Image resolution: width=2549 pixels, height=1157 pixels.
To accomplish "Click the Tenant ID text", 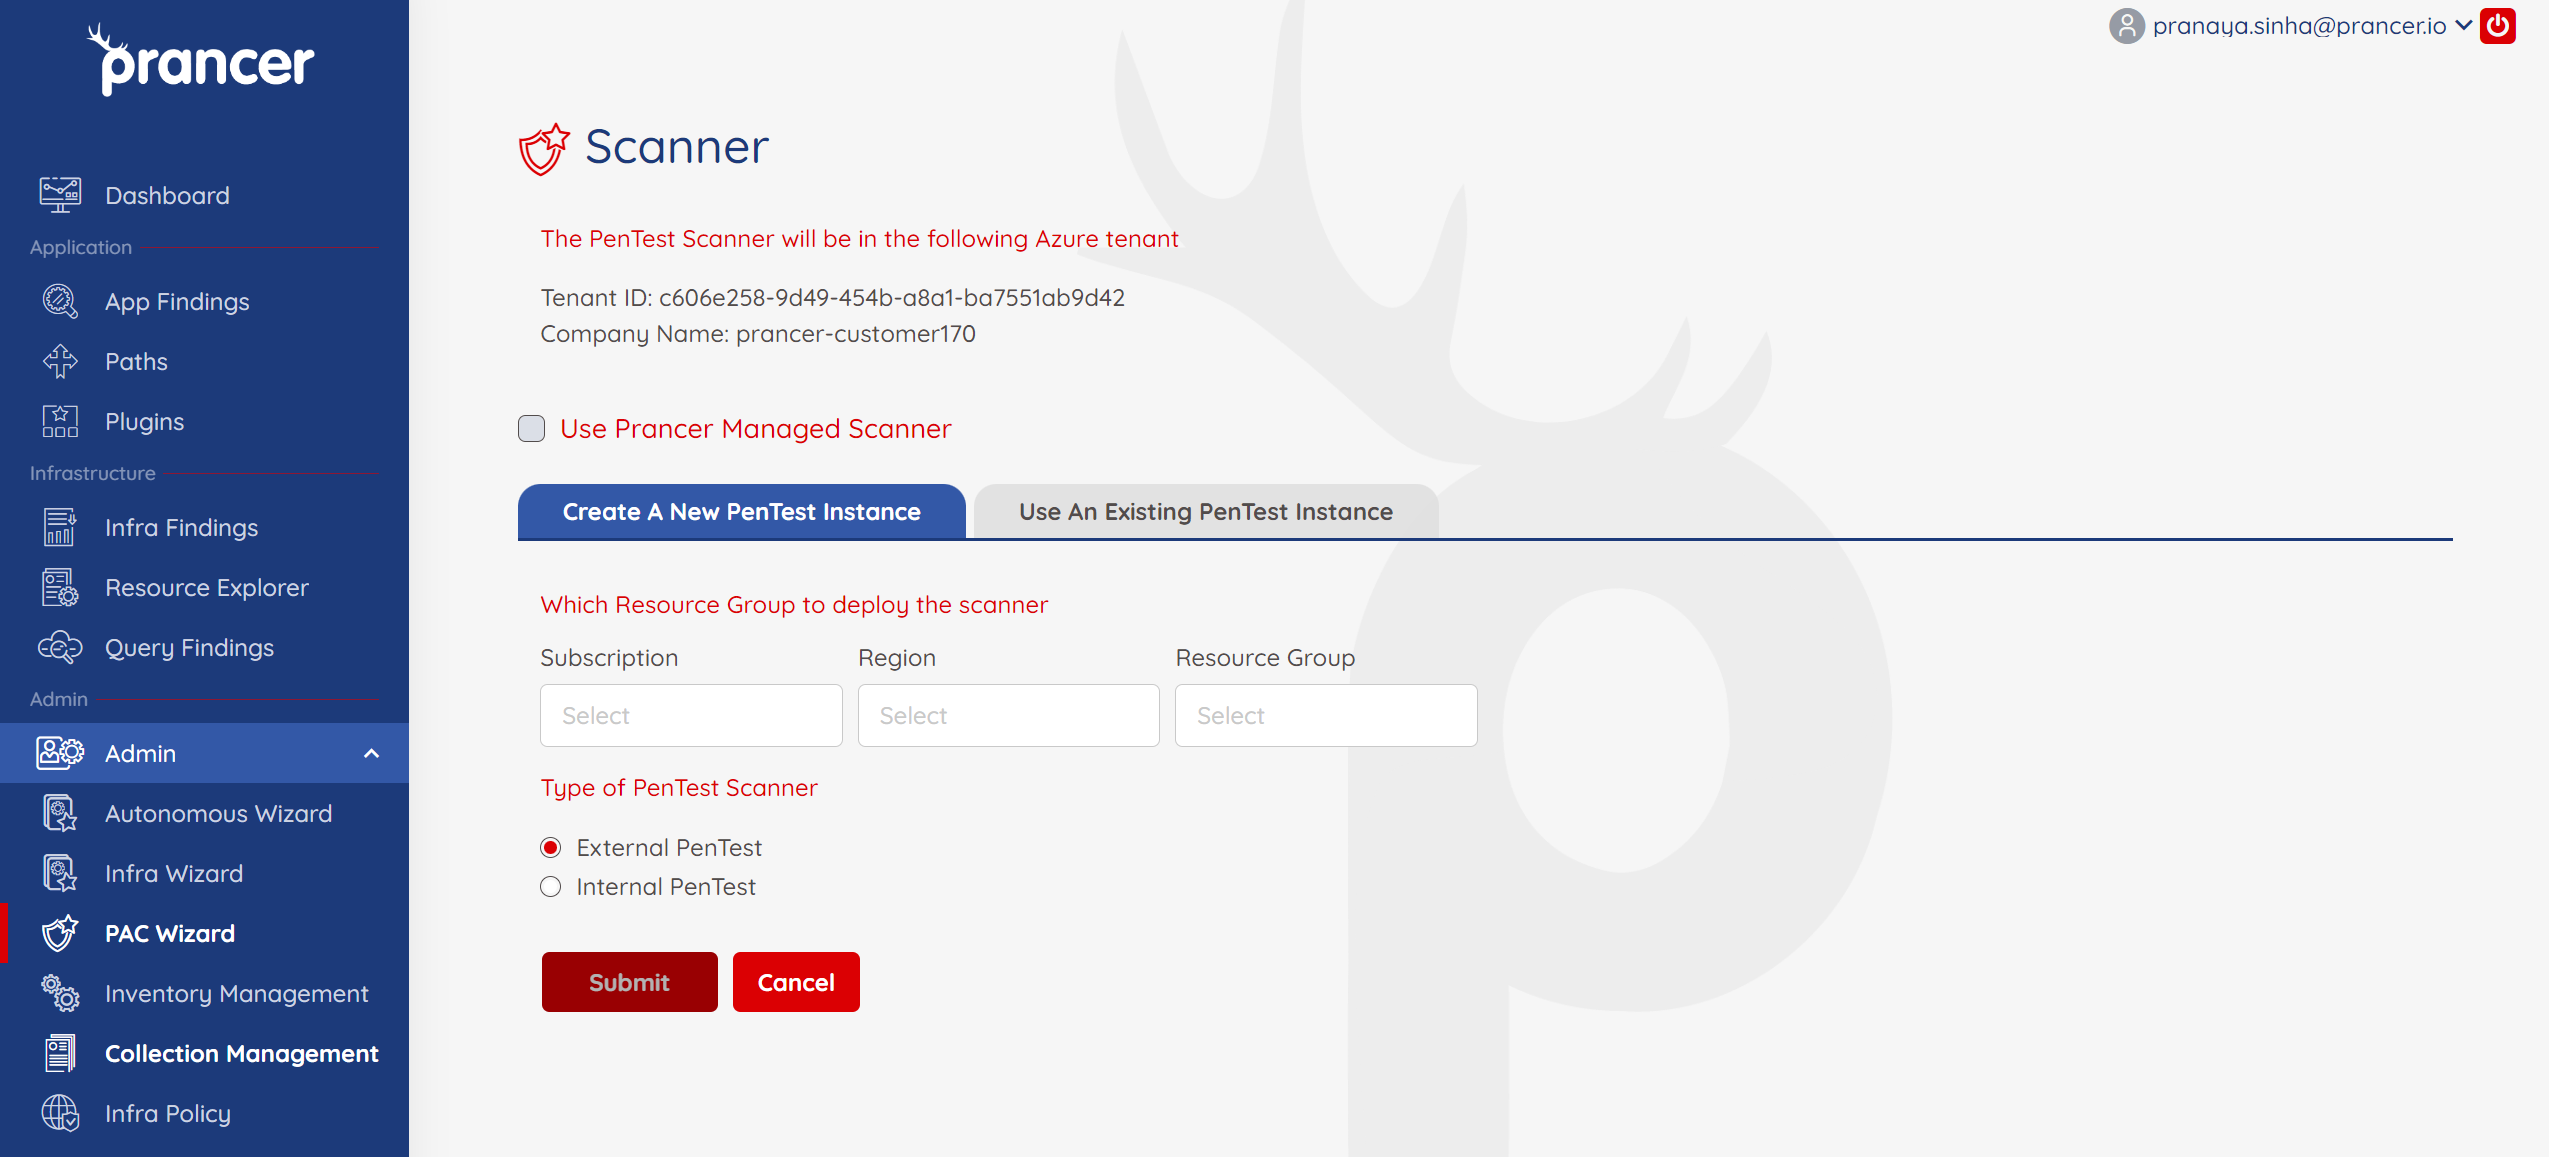I will coord(833,298).
